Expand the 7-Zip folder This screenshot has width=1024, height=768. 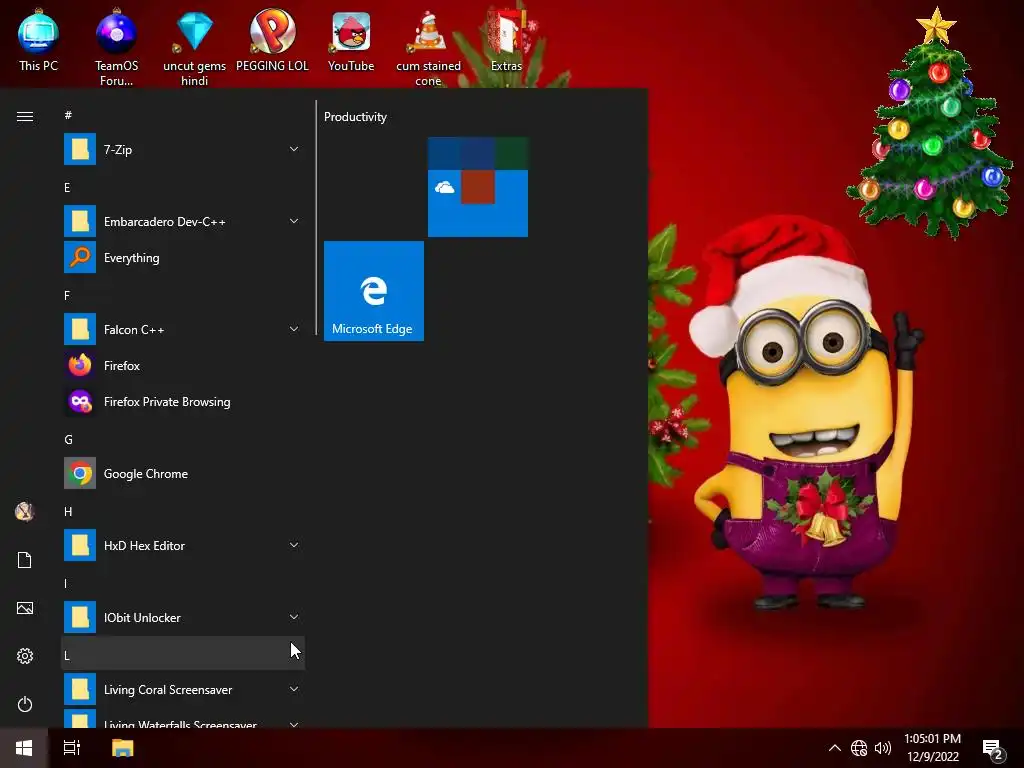183,150
